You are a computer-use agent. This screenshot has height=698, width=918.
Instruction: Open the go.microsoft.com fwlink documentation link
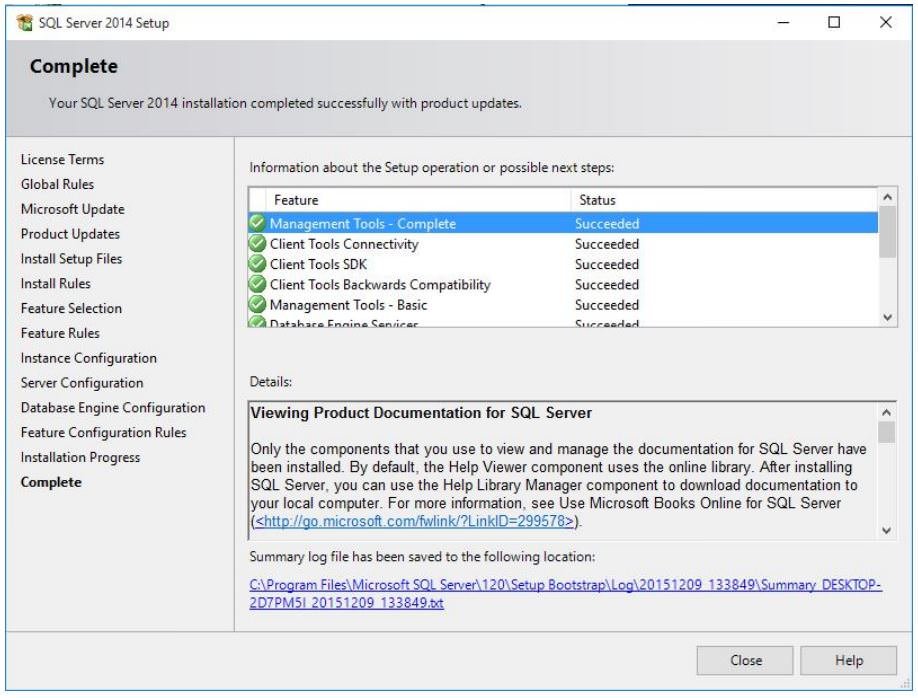pyautogui.click(x=414, y=521)
